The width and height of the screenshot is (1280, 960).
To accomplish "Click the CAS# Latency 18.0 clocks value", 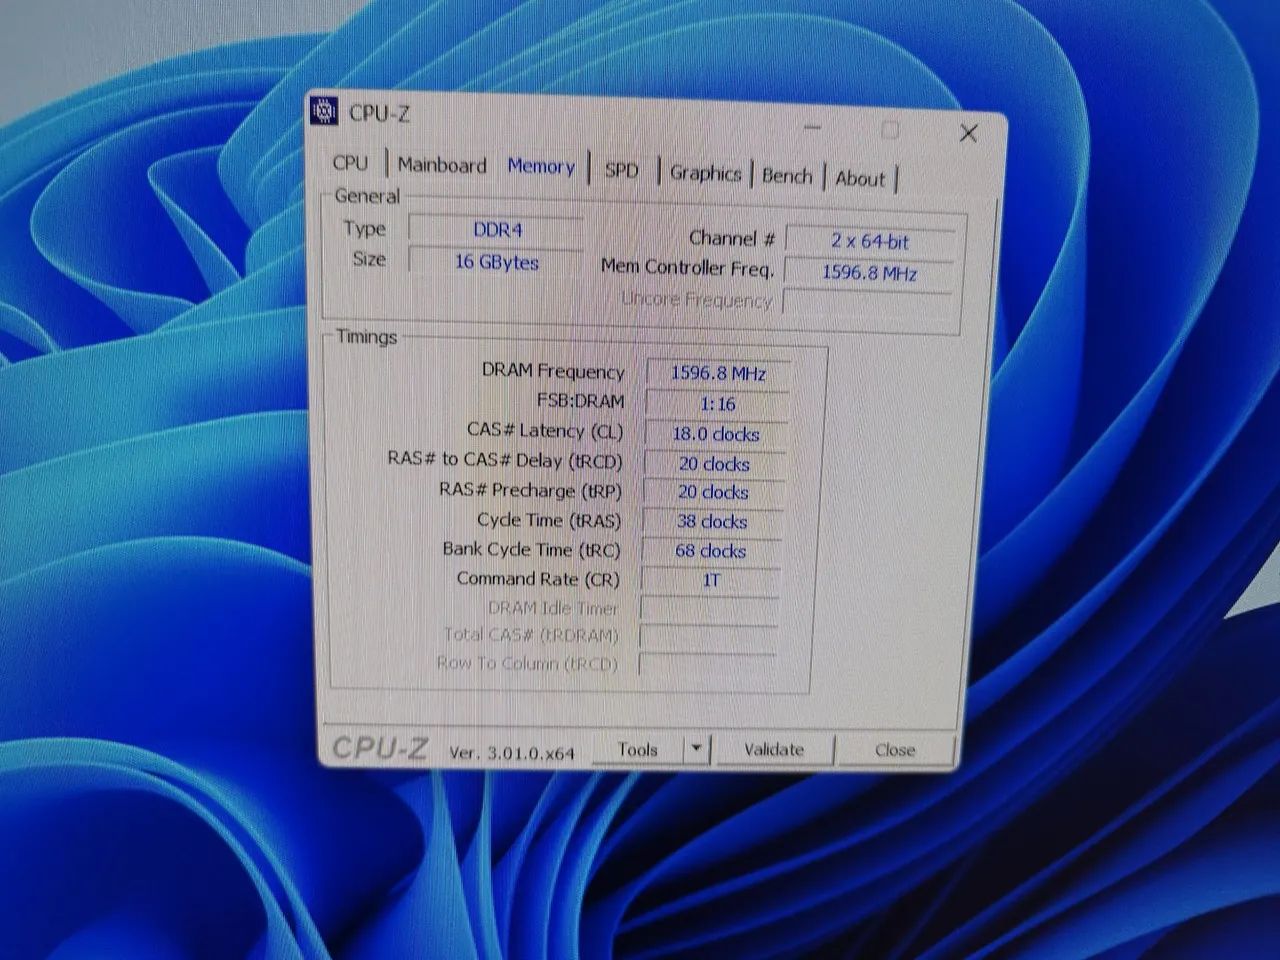I will (716, 434).
